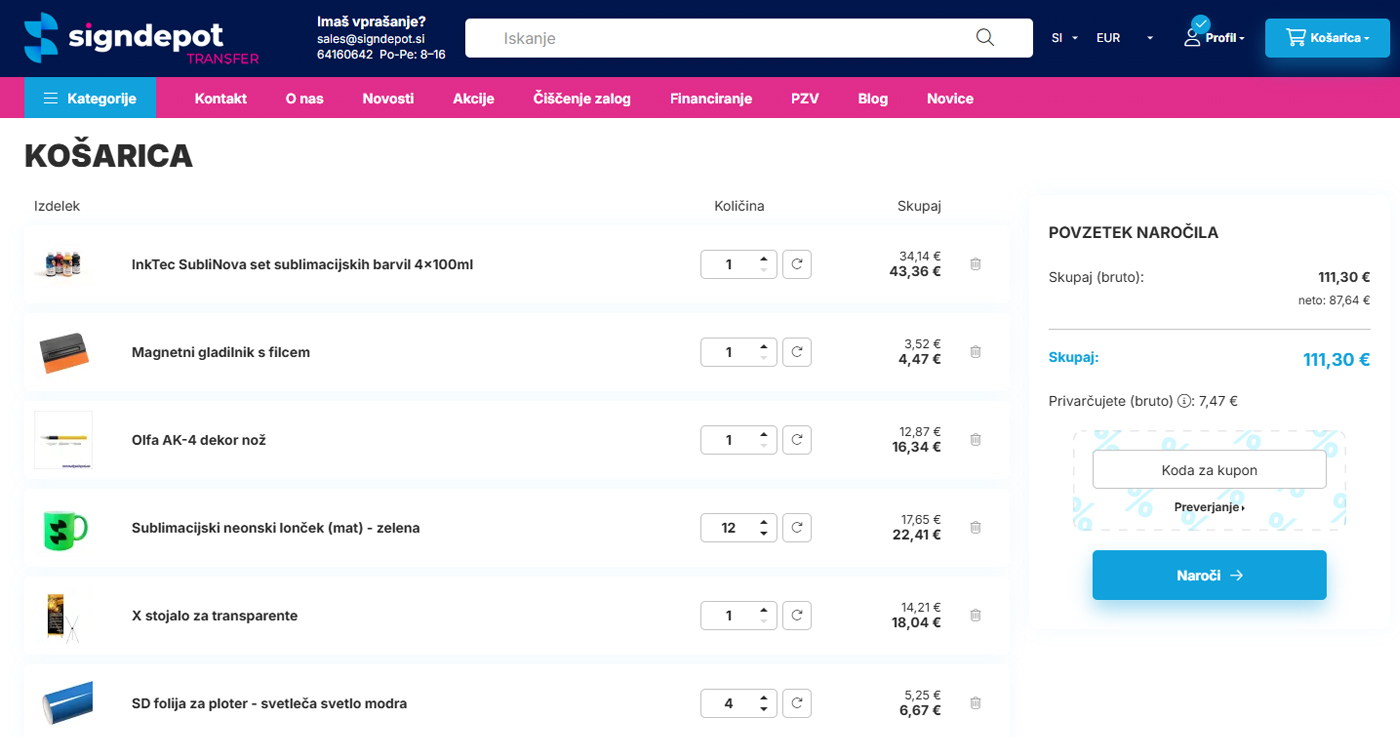Increase quantity of InkTec SubliNova set

point(764,258)
